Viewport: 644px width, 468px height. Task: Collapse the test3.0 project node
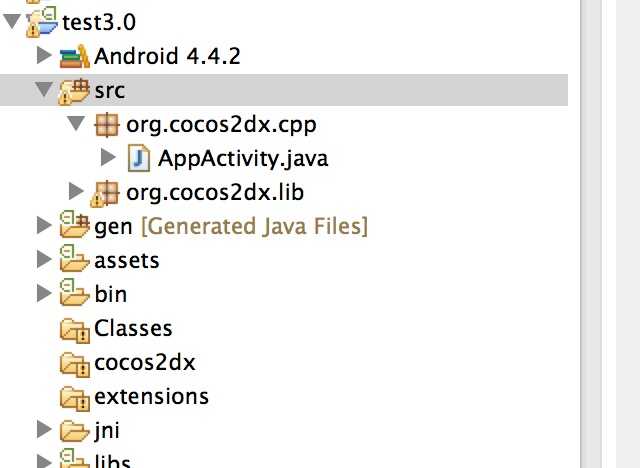(12, 21)
